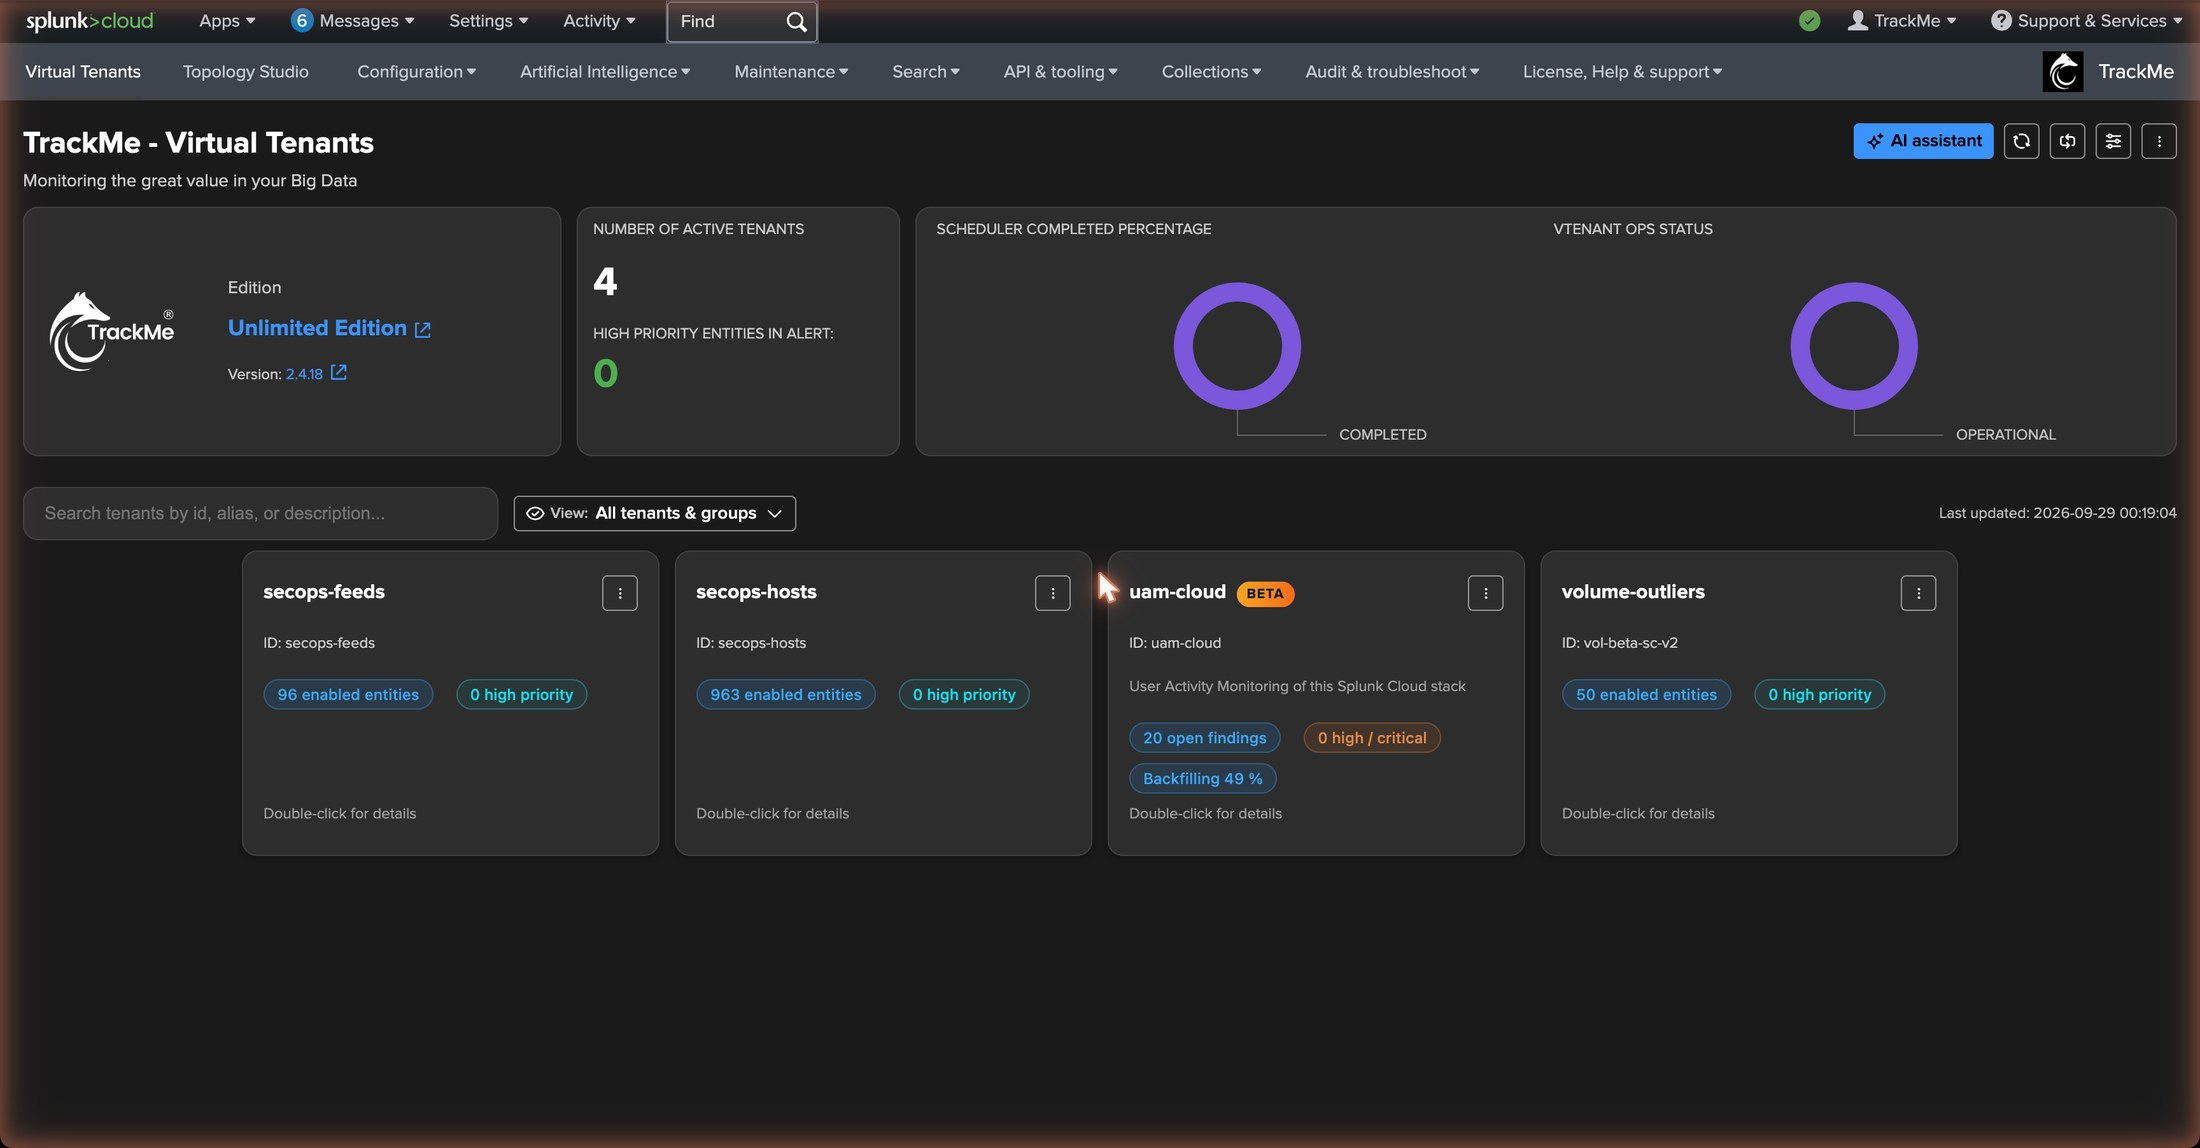The image size is (2200, 1148).
Task: Open the sliders settings icon button
Action: [2113, 141]
